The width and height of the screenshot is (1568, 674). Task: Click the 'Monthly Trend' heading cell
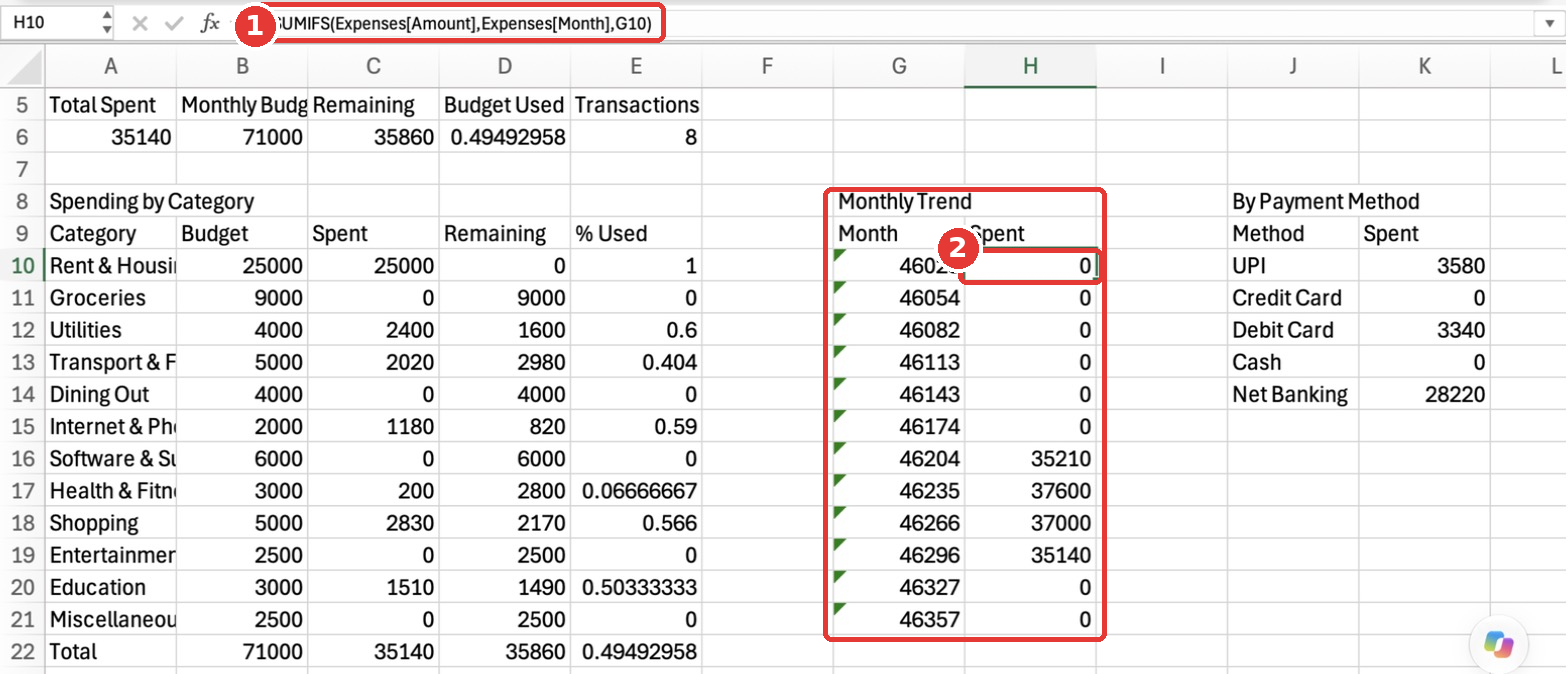(x=899, y=201)
